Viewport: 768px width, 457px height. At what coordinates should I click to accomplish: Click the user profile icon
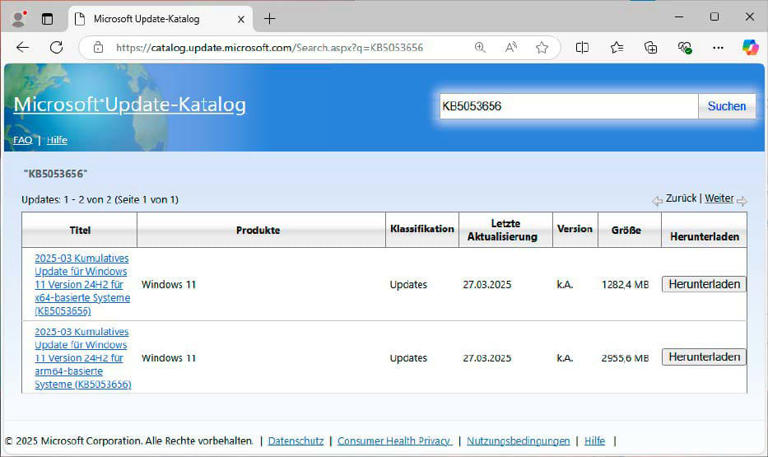17,18
